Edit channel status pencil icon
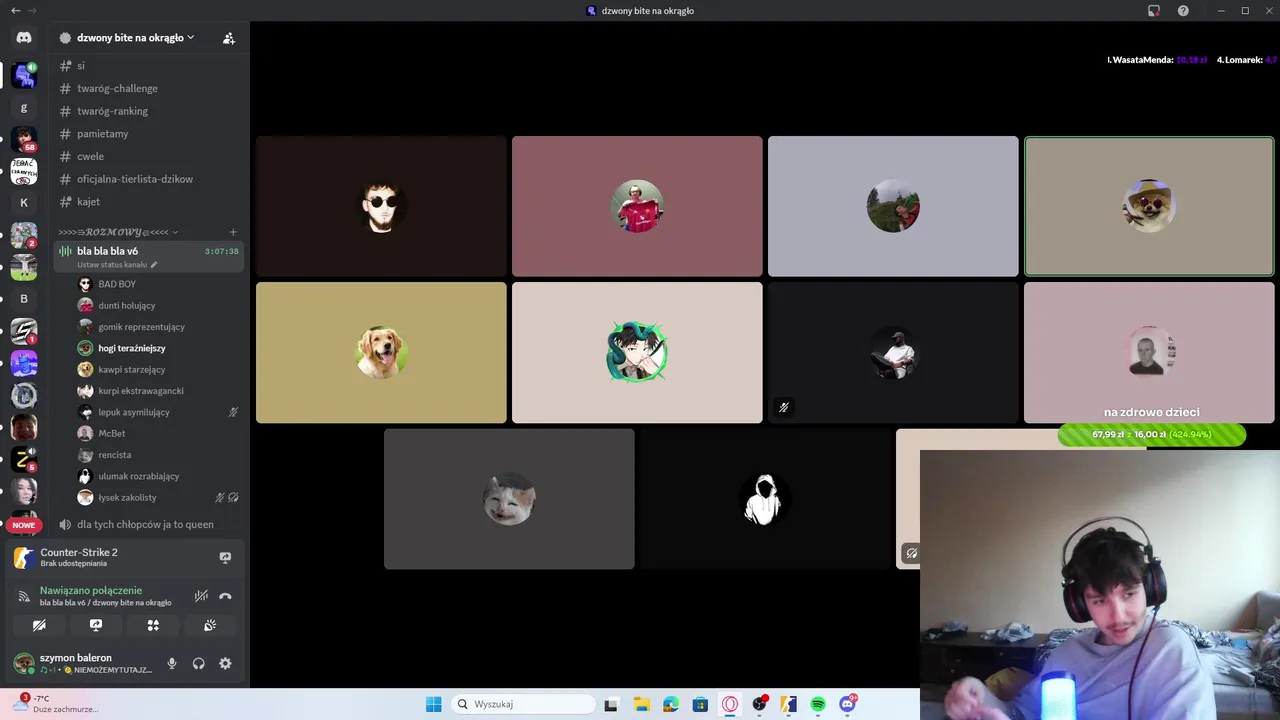Image resolution: width=1280 pixels, height=720 pixels. point(154,265)
